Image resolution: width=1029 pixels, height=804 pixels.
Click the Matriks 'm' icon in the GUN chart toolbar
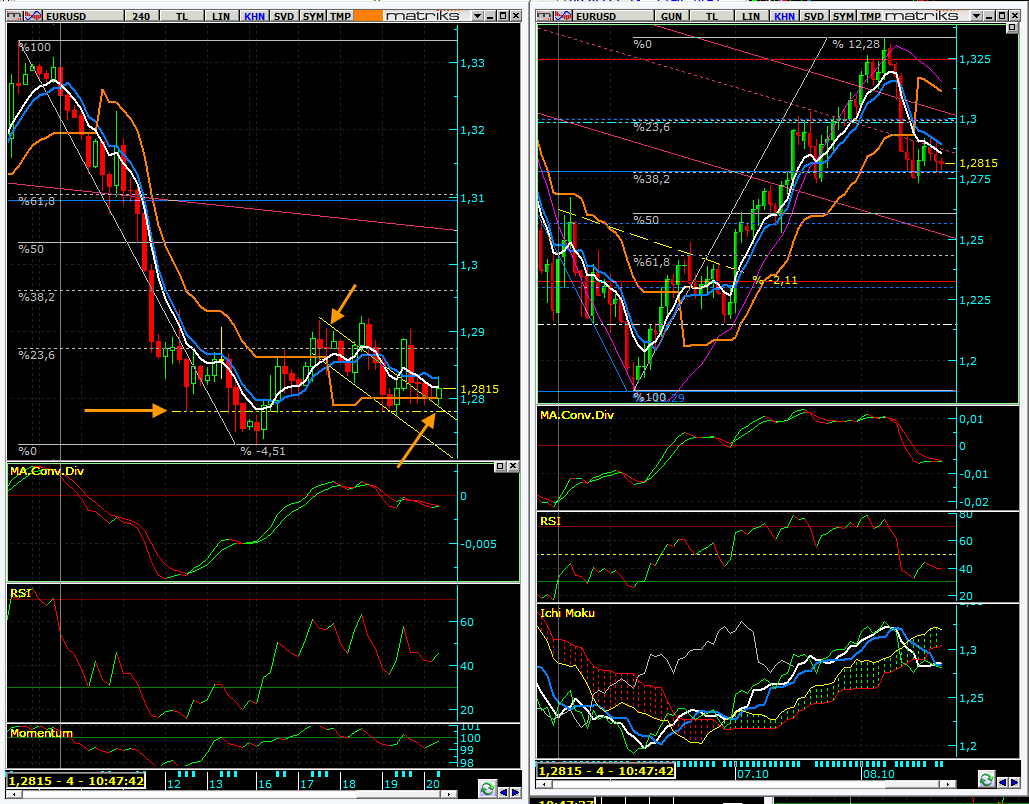[543, 17]
